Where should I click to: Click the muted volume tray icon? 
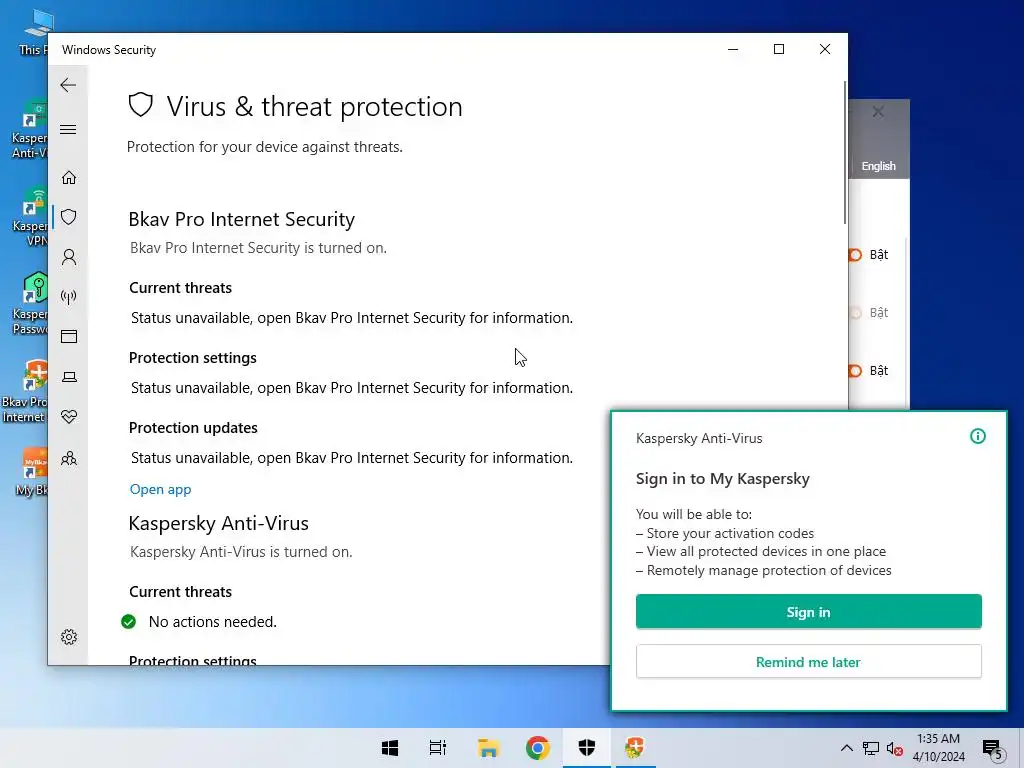coord(894,748)
